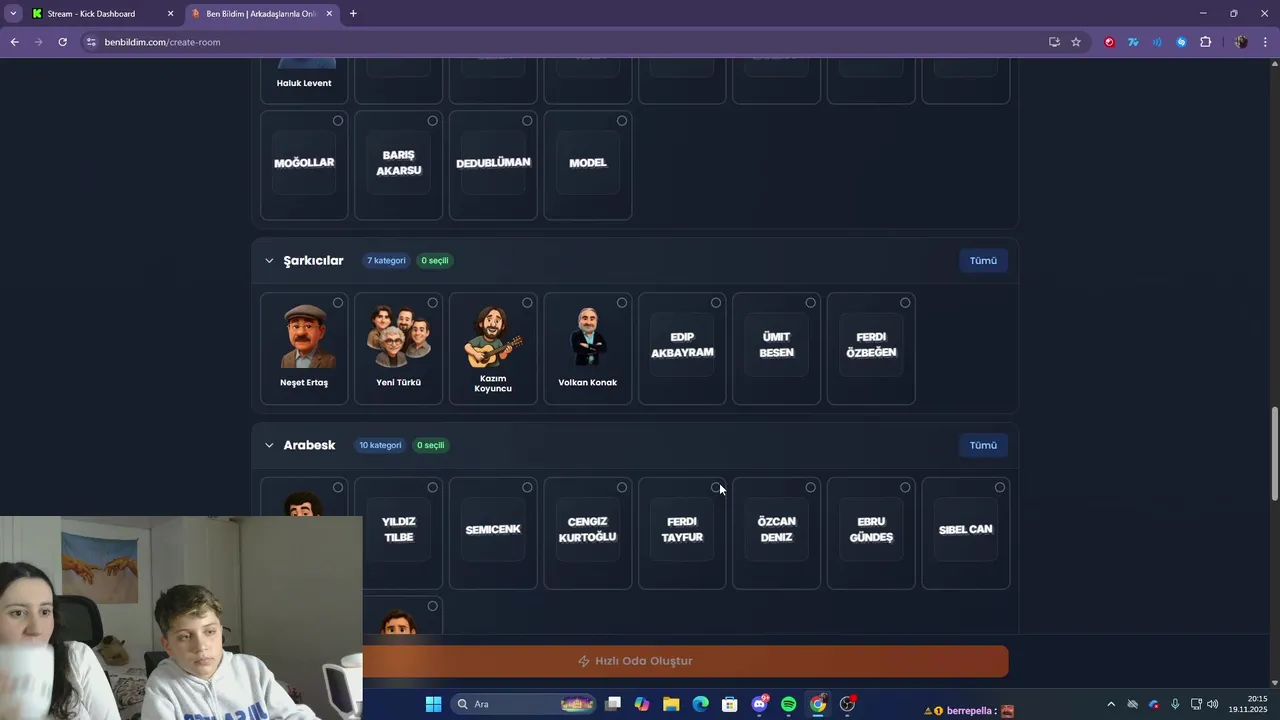Image resolution: width=1280 pixels, height=720 pixels.
Task: Install the app via address bar icon
Action: coord(1054,42)
